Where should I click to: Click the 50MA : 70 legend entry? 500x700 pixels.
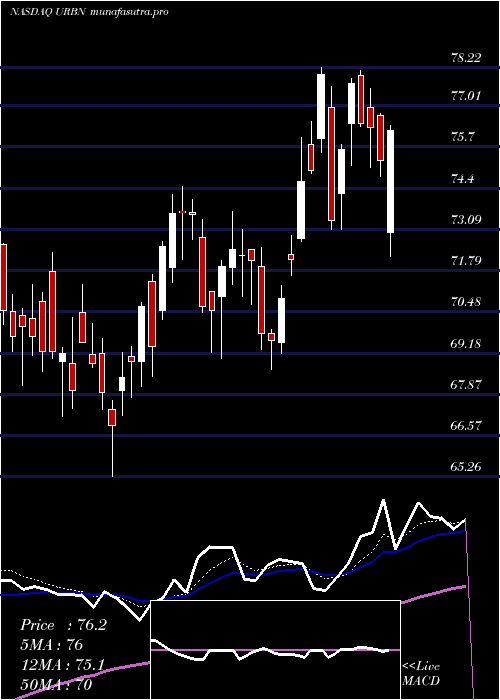point(56,684)
